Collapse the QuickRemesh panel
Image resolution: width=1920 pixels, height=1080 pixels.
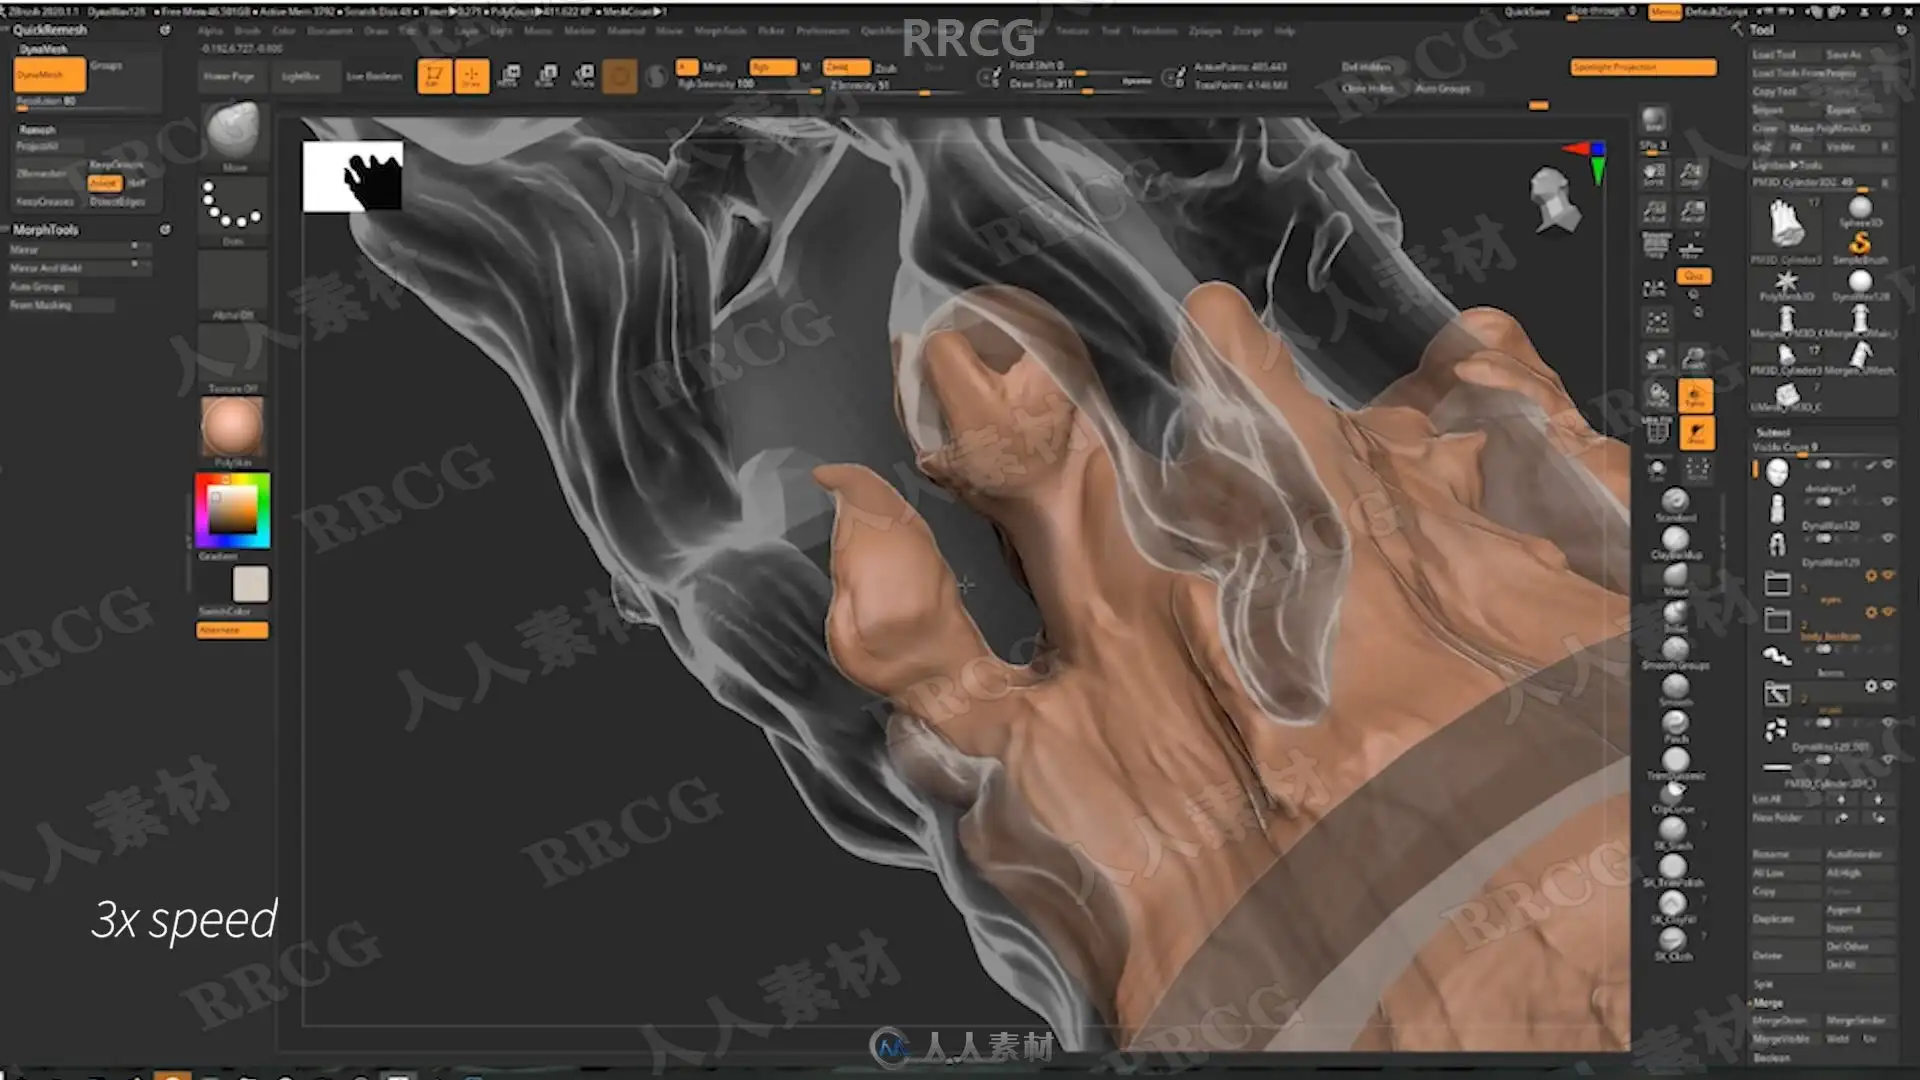50,30
